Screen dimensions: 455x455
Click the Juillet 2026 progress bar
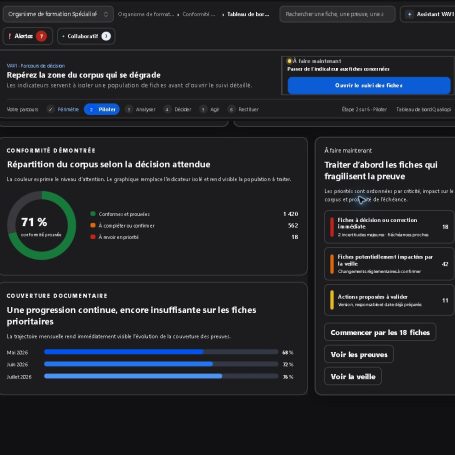[x=161, y=376]
